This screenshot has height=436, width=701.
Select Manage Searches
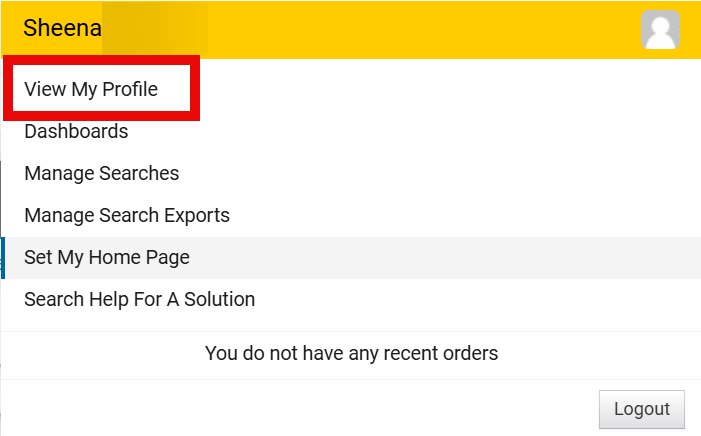pos(101,174)
